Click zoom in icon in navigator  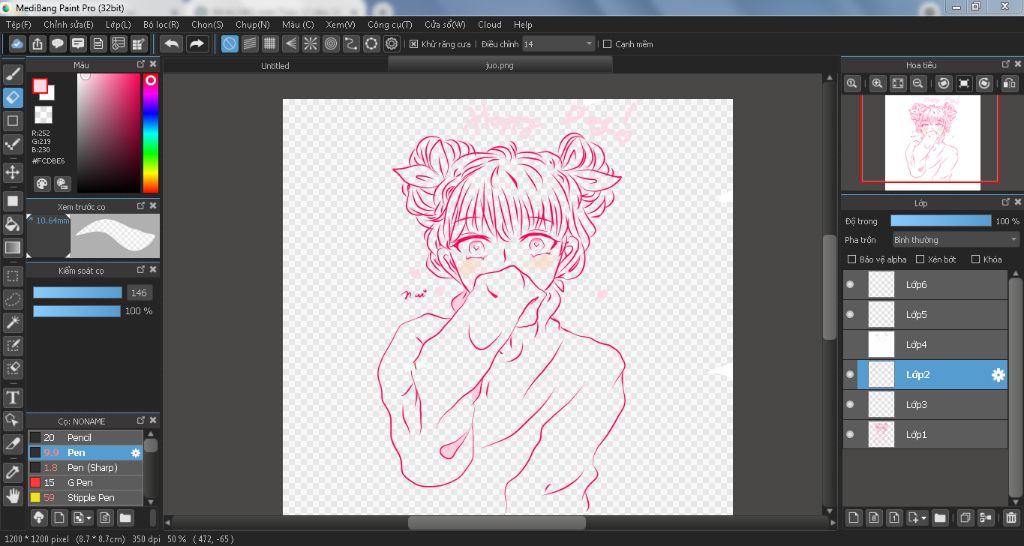tap(878, 83)
